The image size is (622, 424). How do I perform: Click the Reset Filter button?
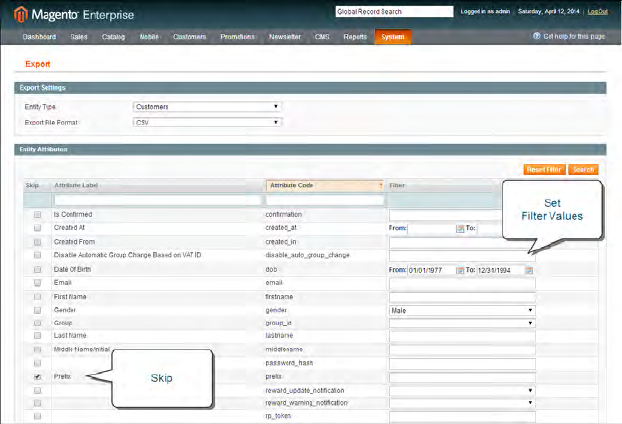coord(544,169)
